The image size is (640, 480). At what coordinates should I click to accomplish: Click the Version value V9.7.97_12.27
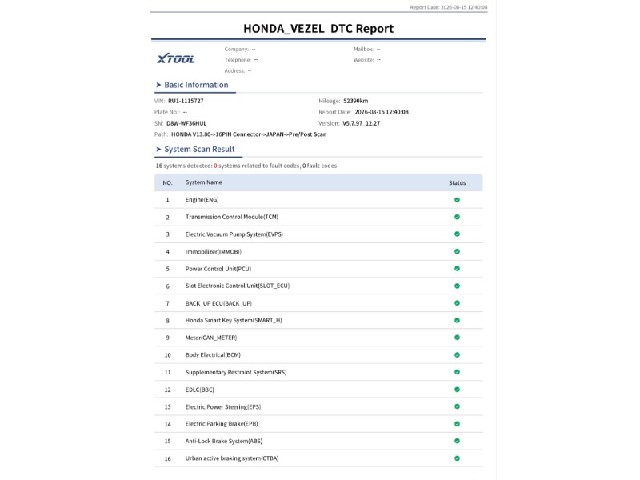361,123
